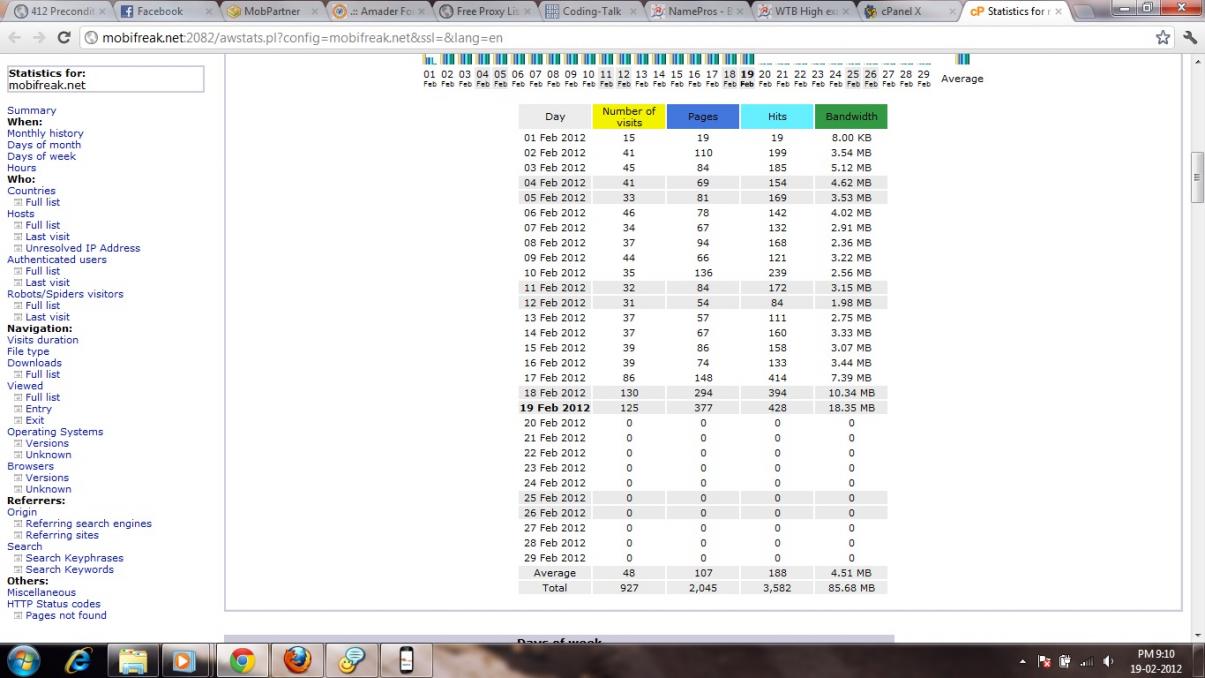Bookmark this page with the star icon
Image resolution: width=1205 pixels, height=678 pixels.
[1163, 37]
